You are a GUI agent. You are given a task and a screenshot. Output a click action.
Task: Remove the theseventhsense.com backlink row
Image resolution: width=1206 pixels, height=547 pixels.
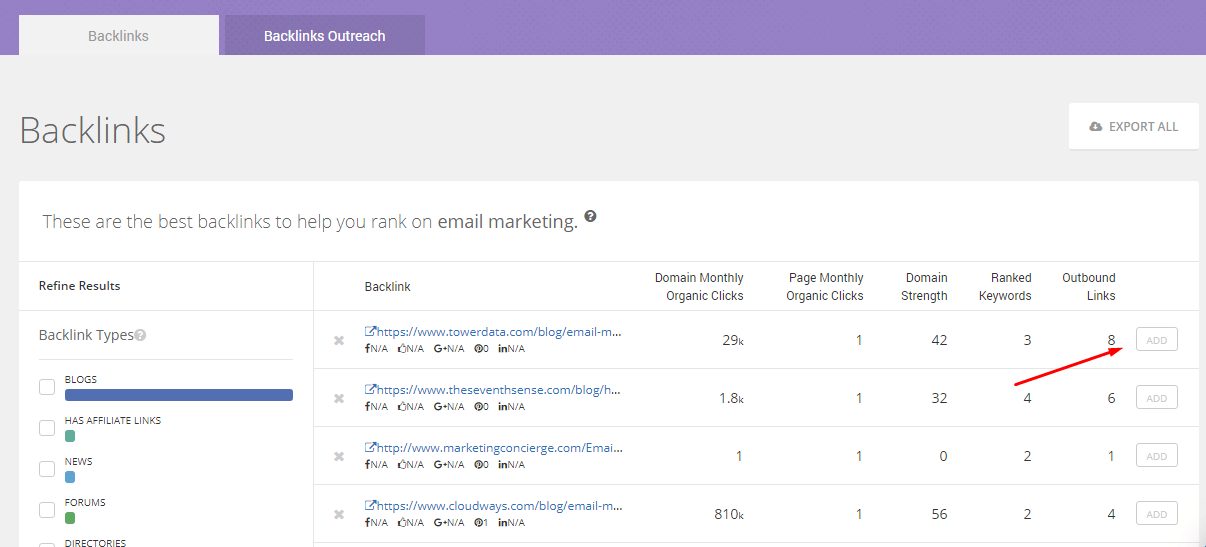tap(339, 398)
